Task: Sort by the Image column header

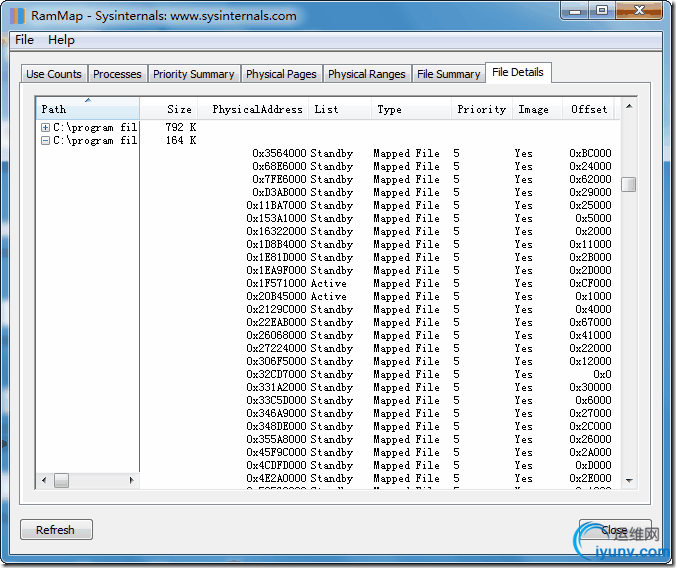Action: click(x=538, y=109)
